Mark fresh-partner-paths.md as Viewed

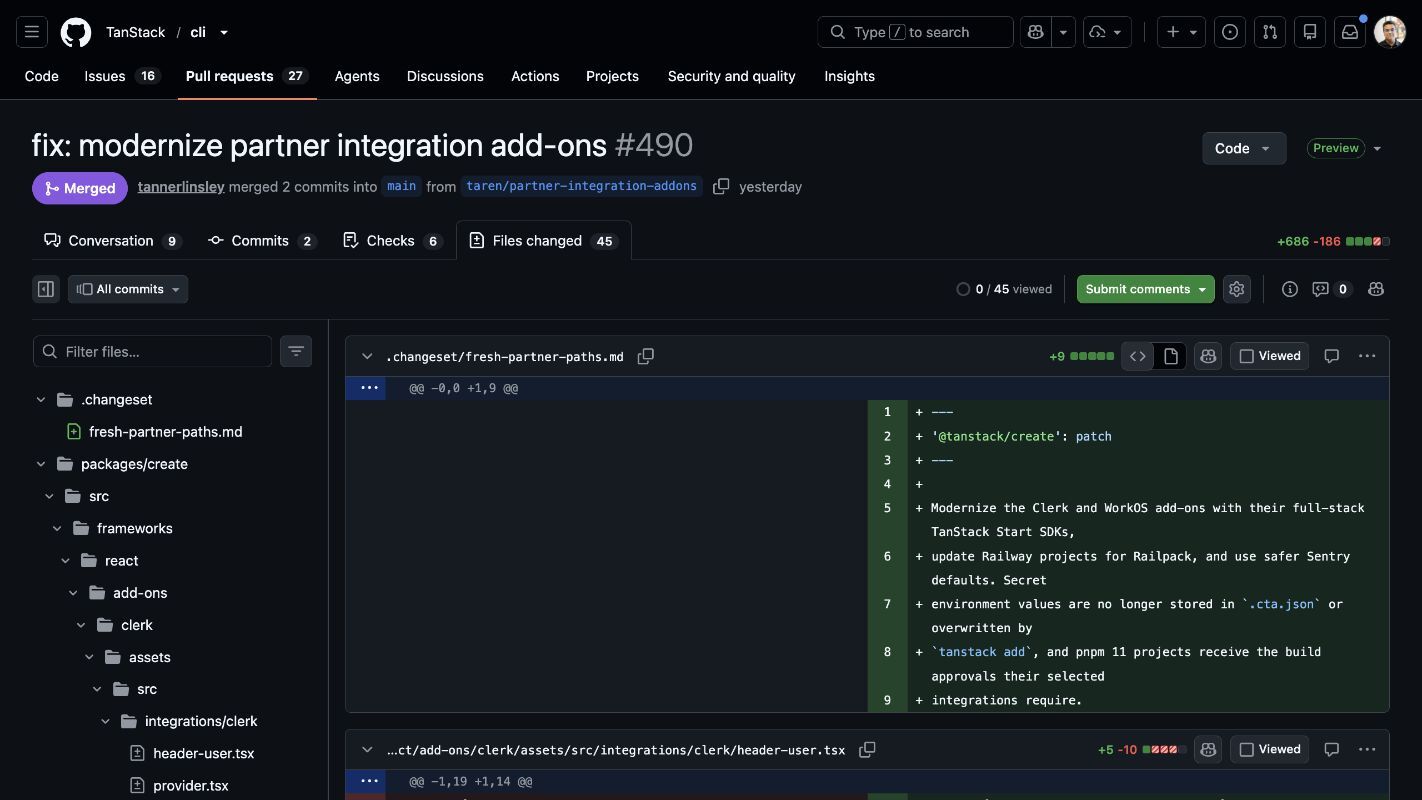1270,356
